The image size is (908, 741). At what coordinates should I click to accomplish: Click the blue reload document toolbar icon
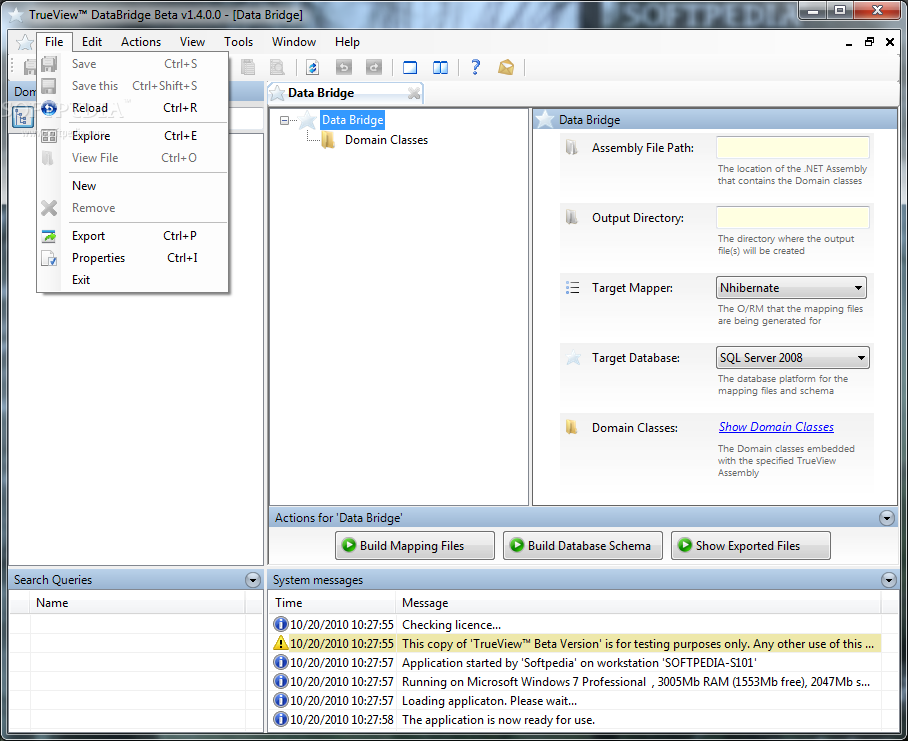pos(312,67)
